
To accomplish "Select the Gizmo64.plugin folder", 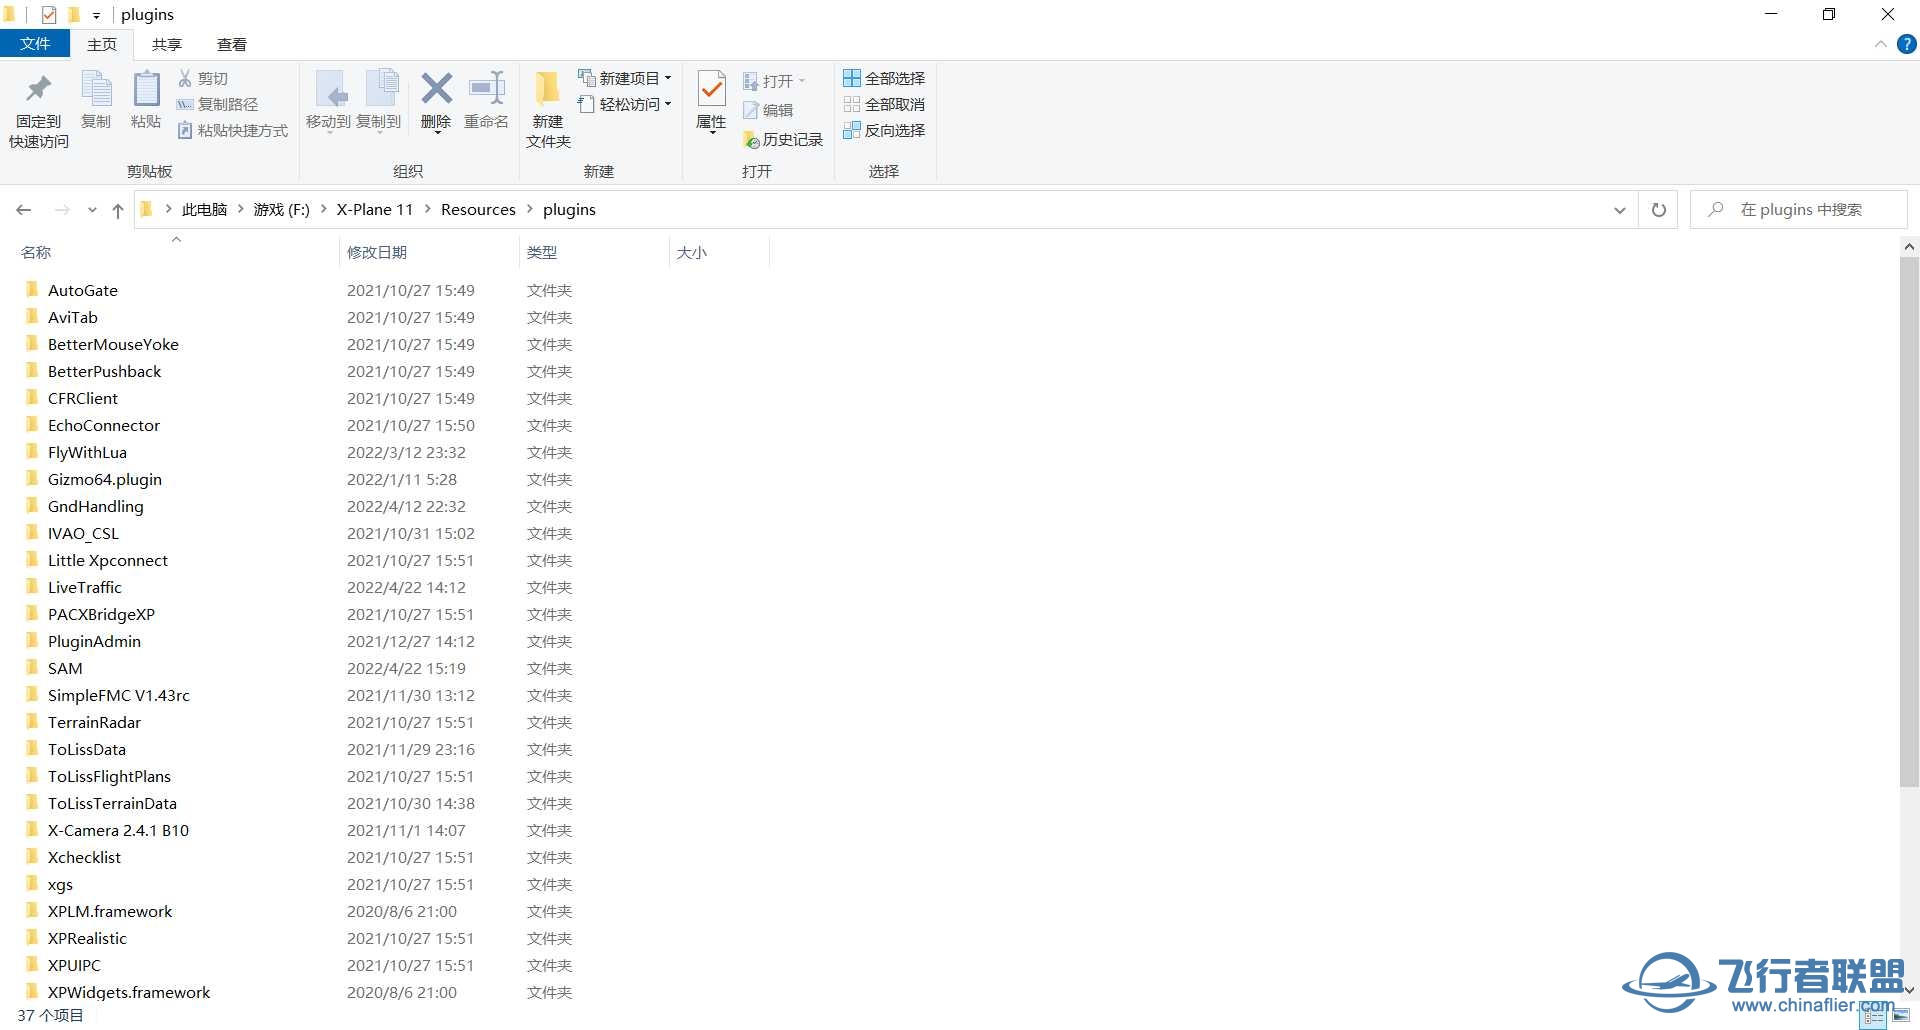I will point(105,479).
